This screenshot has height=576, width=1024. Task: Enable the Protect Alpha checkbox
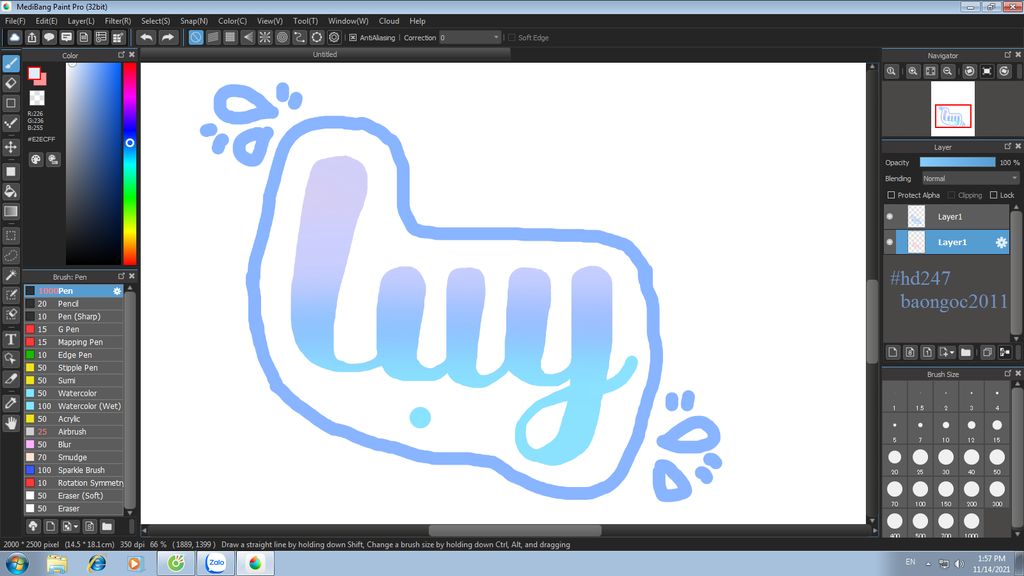click(891, 195)
